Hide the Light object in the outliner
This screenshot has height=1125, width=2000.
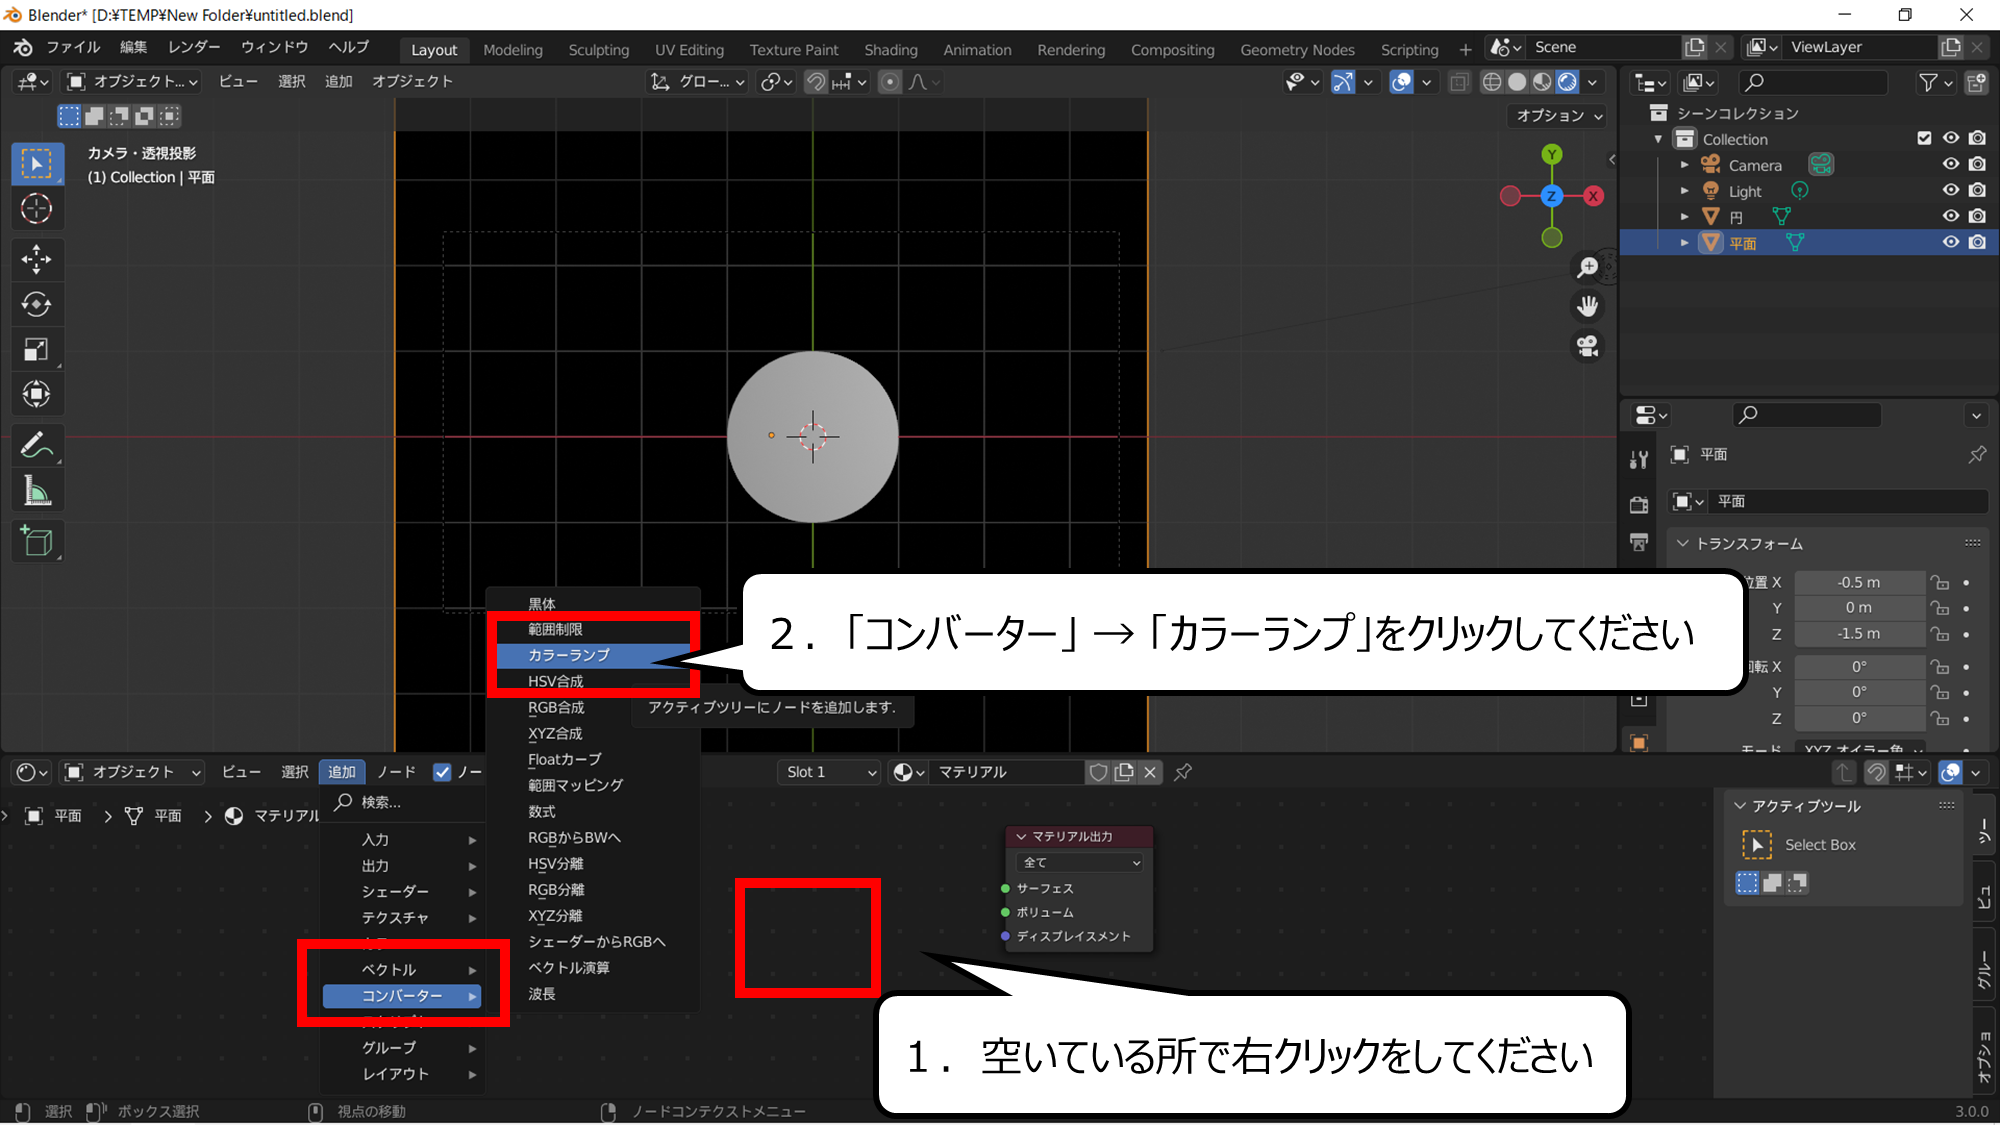coord(1950,190)
